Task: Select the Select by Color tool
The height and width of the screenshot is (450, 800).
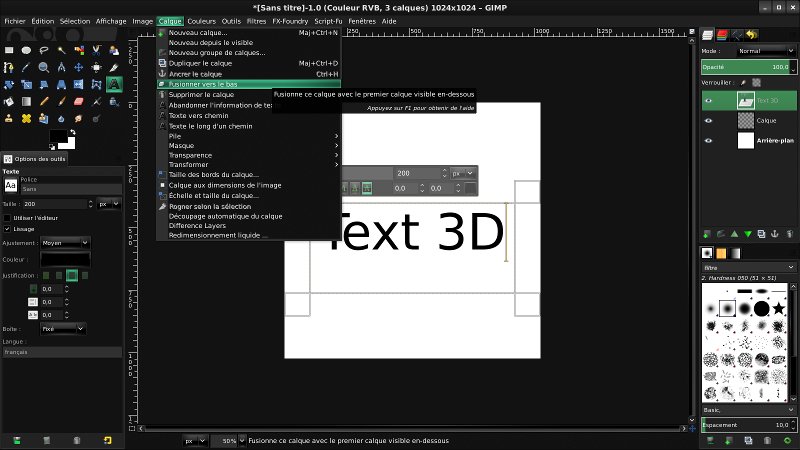Action: pyautogui.click(x=79, y=50)
